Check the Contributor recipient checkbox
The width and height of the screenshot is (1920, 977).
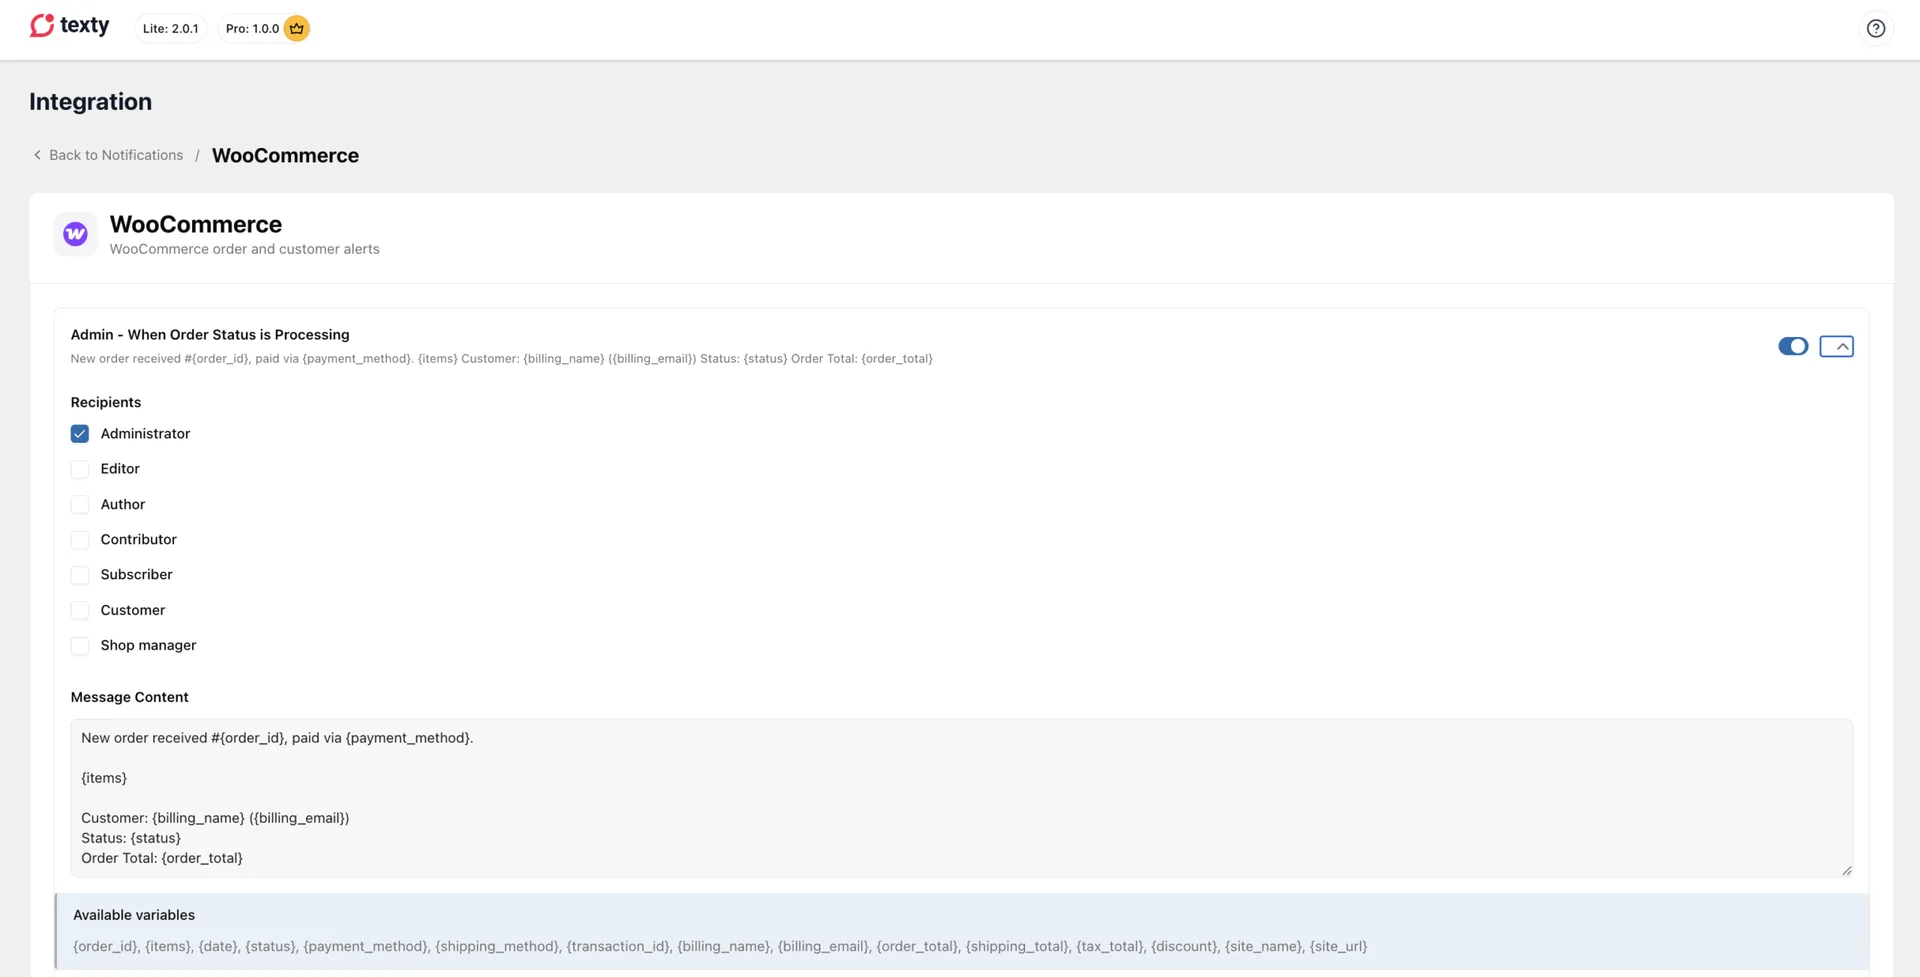coord(80,539)
